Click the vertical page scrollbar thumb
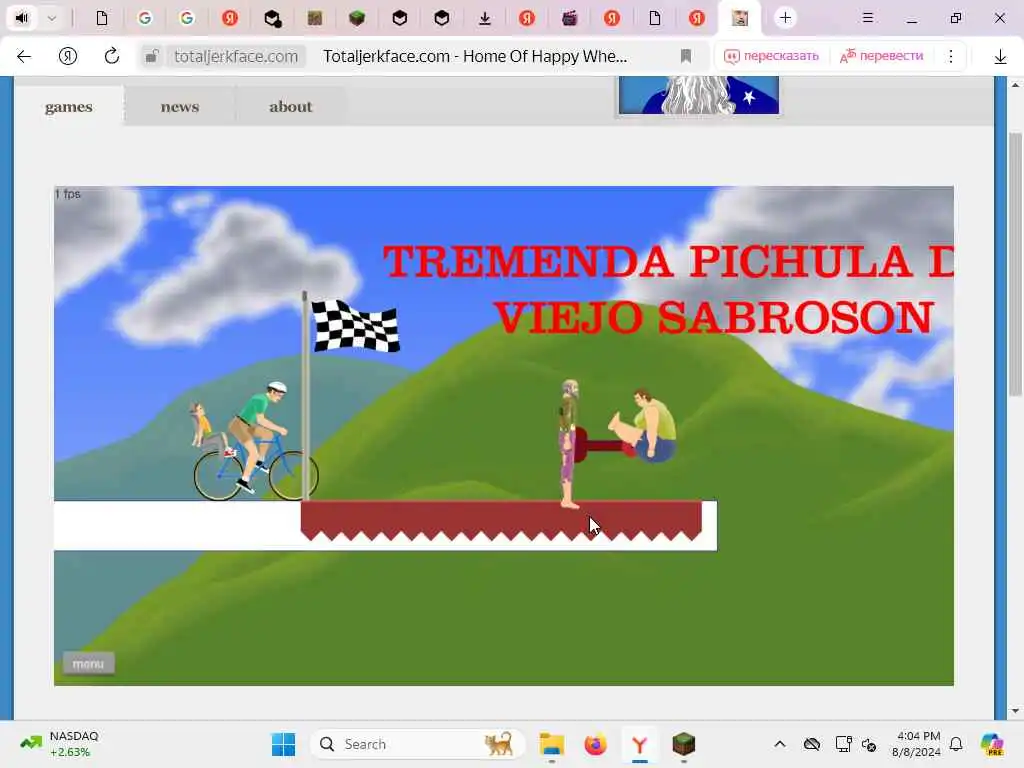The height and width of the screenshot is (768, 1024). coord(1015,264)
